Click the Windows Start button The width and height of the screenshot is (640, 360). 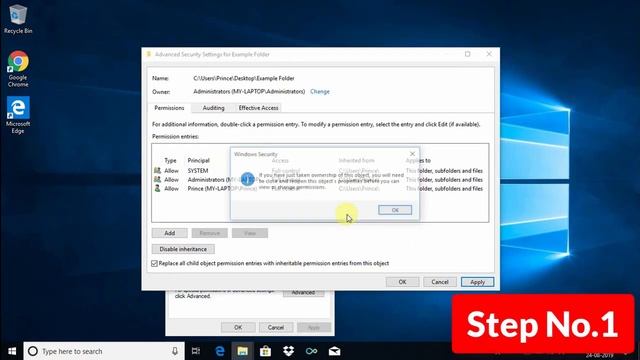(12, 351)
